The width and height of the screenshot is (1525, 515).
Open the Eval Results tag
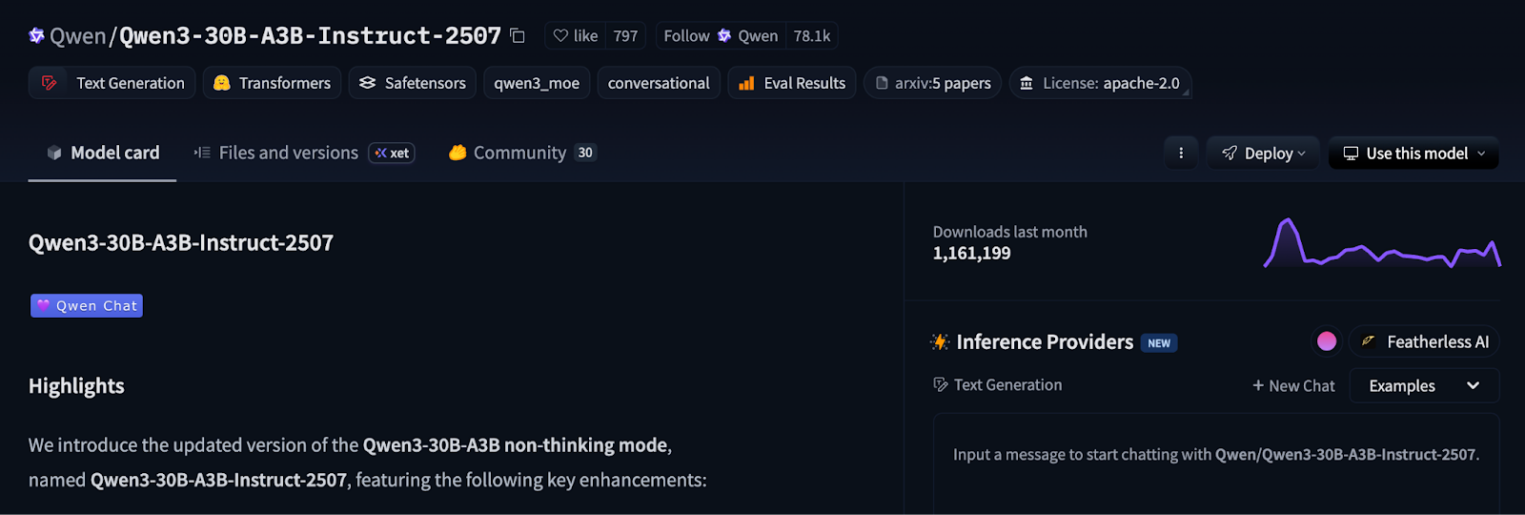click(x=792, y=83)
